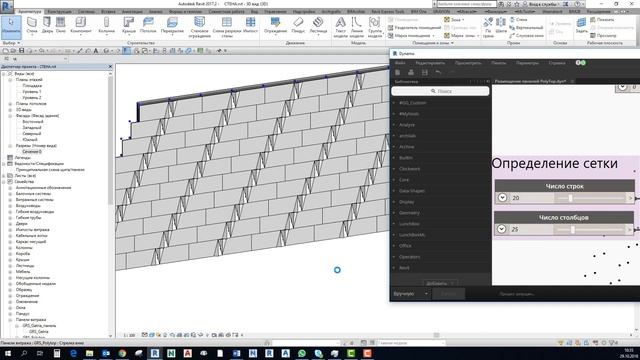This screenshot has width=640, height=360.
Task: Expand Число столбцов node chevron
Action: point(501,229)
